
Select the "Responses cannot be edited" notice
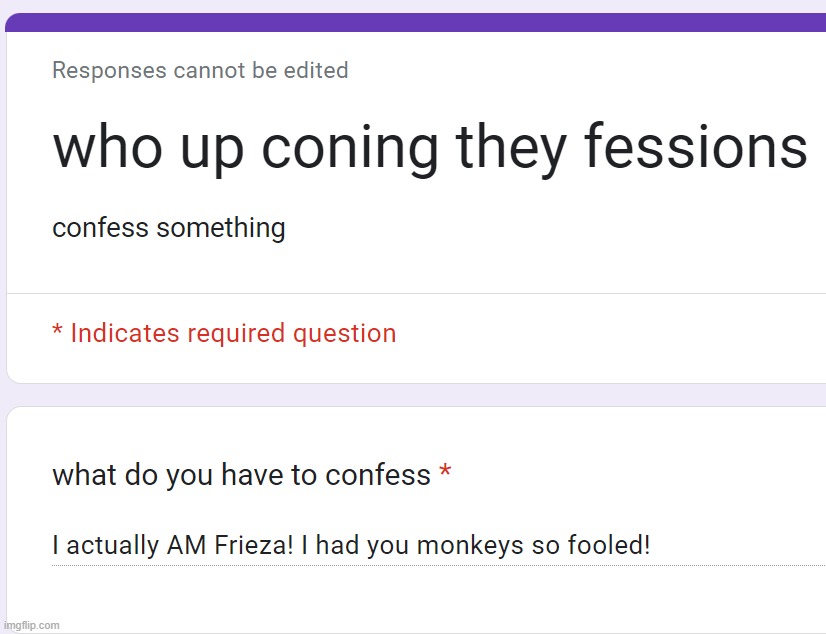pos(200,70)
